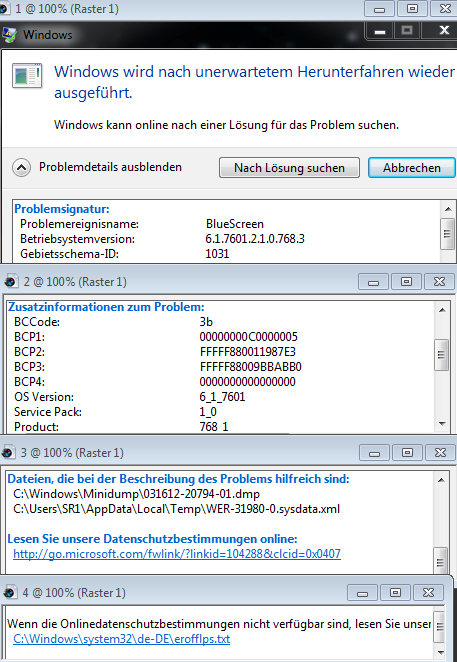Click scrollbar thumb in Problemsignatur list
Image resolution: width=457 pixels, height=662 pixels.
(x=447, y=233)
